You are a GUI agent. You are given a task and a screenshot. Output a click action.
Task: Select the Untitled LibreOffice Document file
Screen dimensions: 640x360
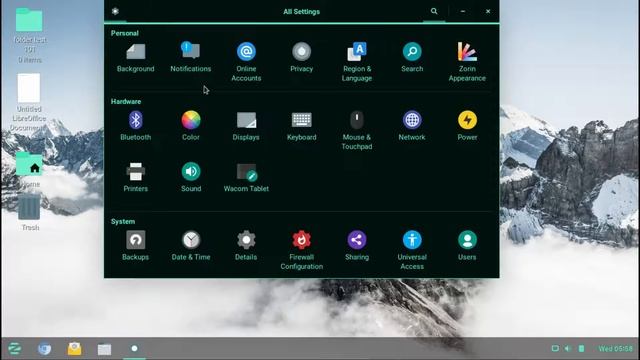coord(29,102)
